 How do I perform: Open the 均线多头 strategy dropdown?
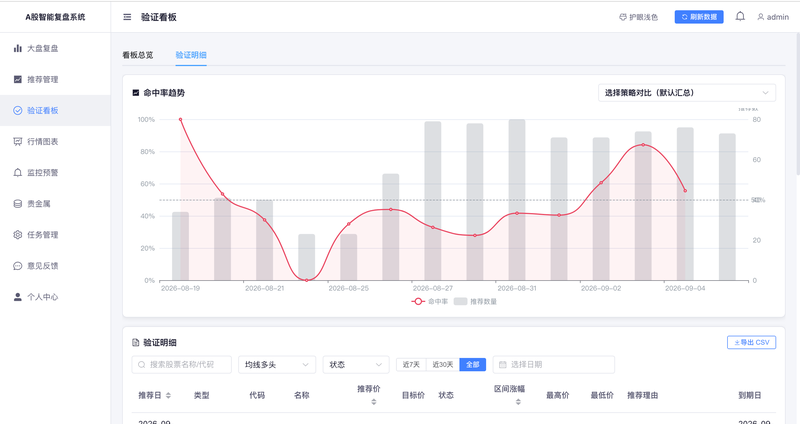pos(277,365)
